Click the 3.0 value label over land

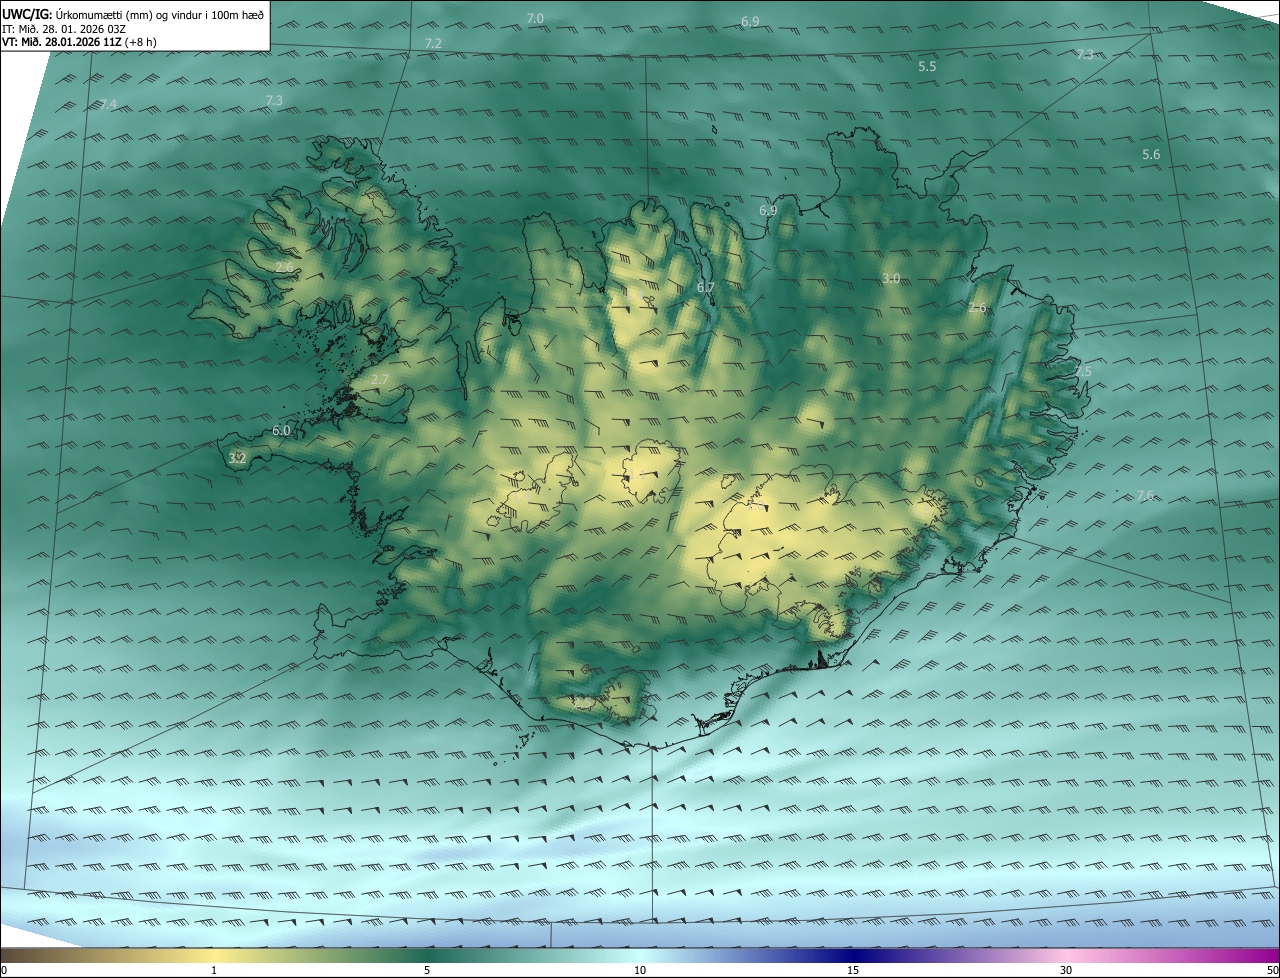pos(891,278)
